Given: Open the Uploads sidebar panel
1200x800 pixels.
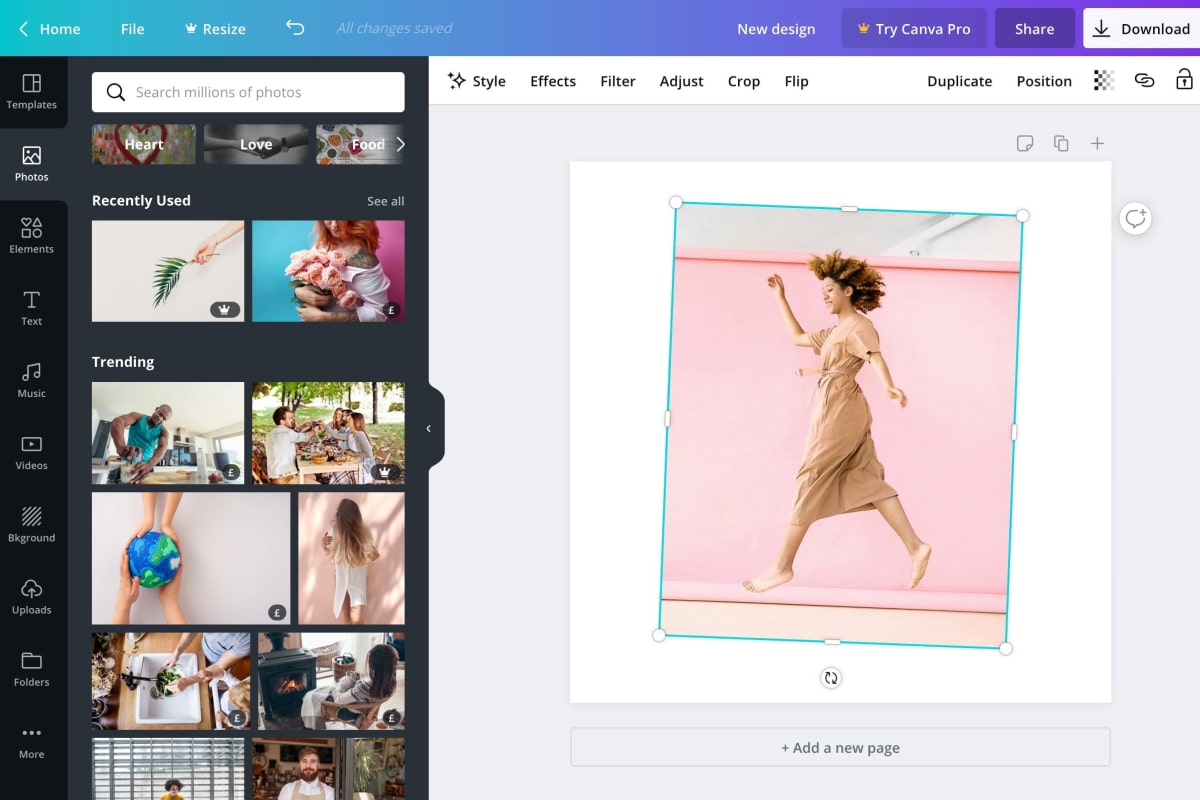Looking at the screenshot, I should 32,597.
